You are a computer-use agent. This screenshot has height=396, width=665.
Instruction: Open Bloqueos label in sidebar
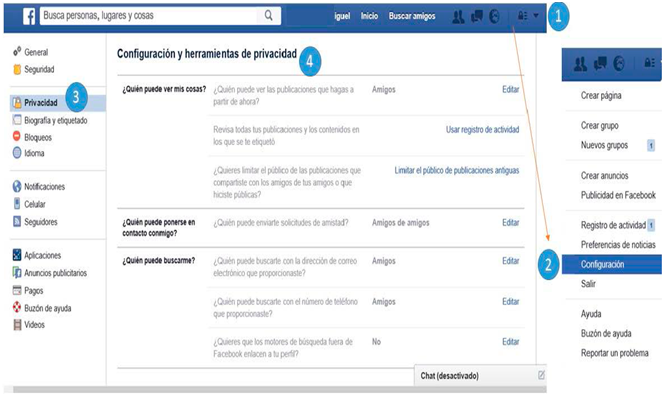[x=38, y=137]
